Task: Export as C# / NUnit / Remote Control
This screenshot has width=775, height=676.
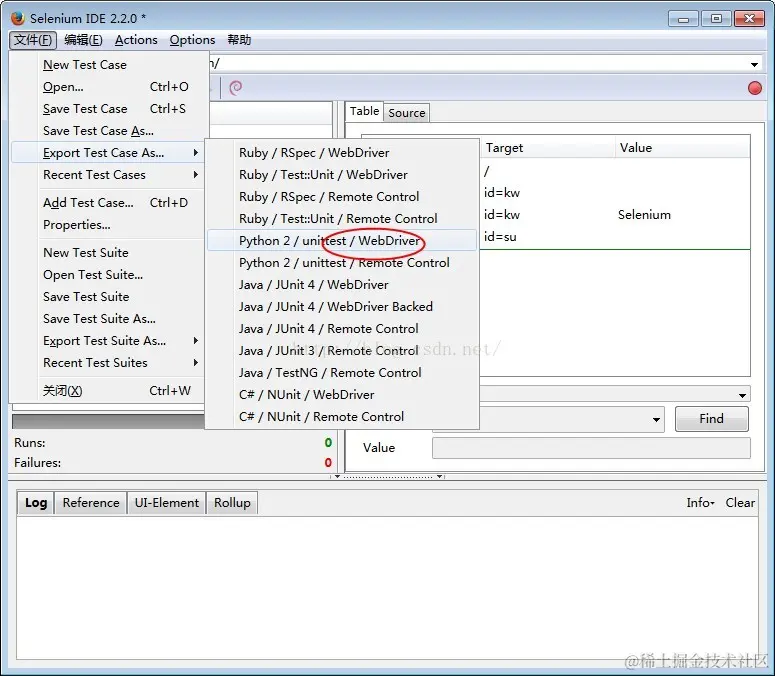Action: tap(342, 417)
